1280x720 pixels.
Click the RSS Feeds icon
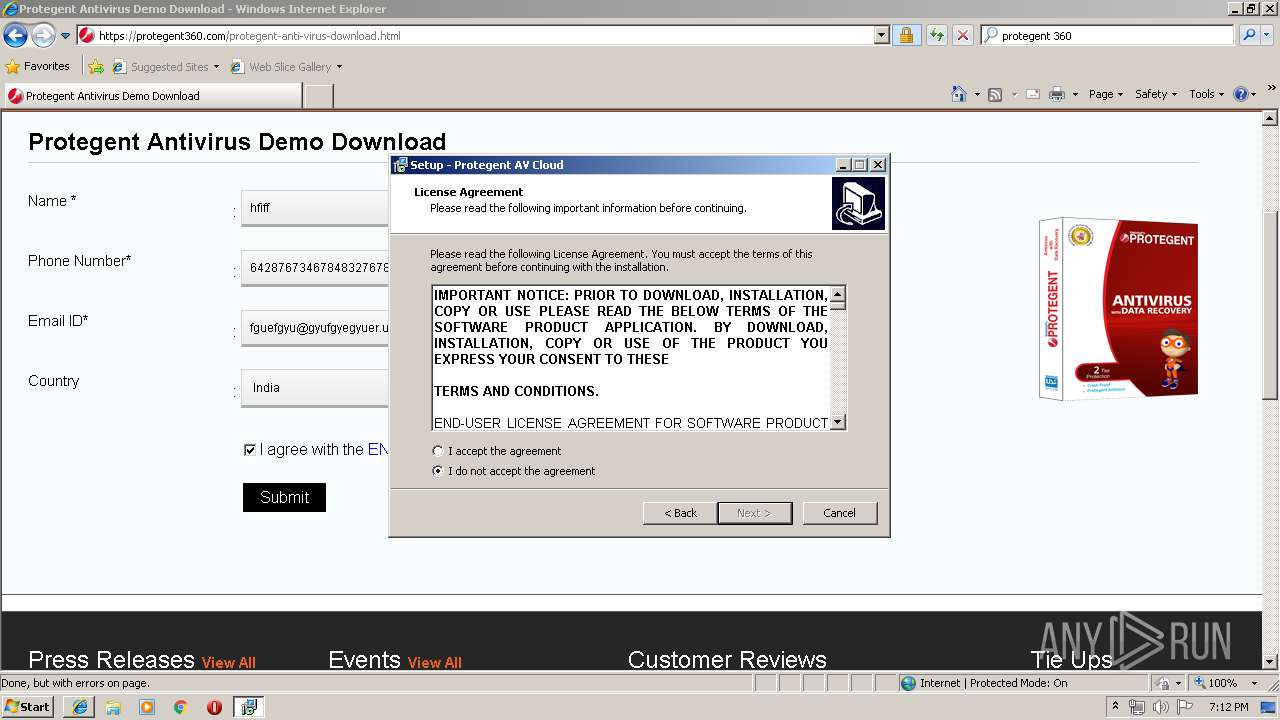click(x=995, y=94)
